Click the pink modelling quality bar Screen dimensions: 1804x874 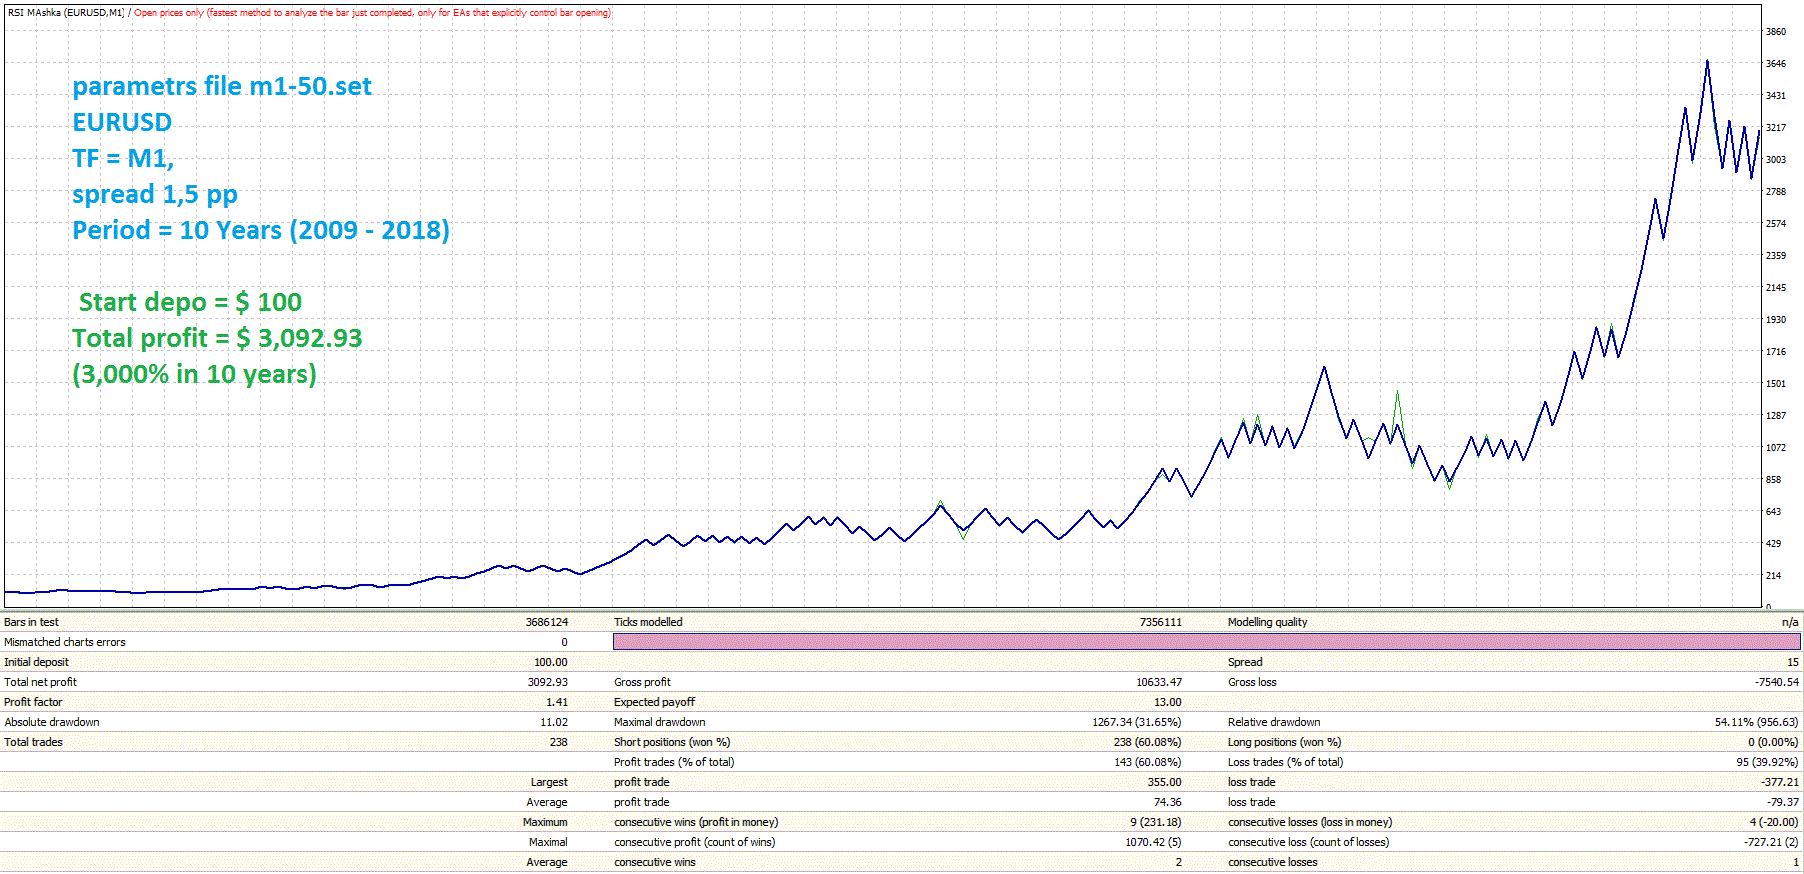[1206, 642]
